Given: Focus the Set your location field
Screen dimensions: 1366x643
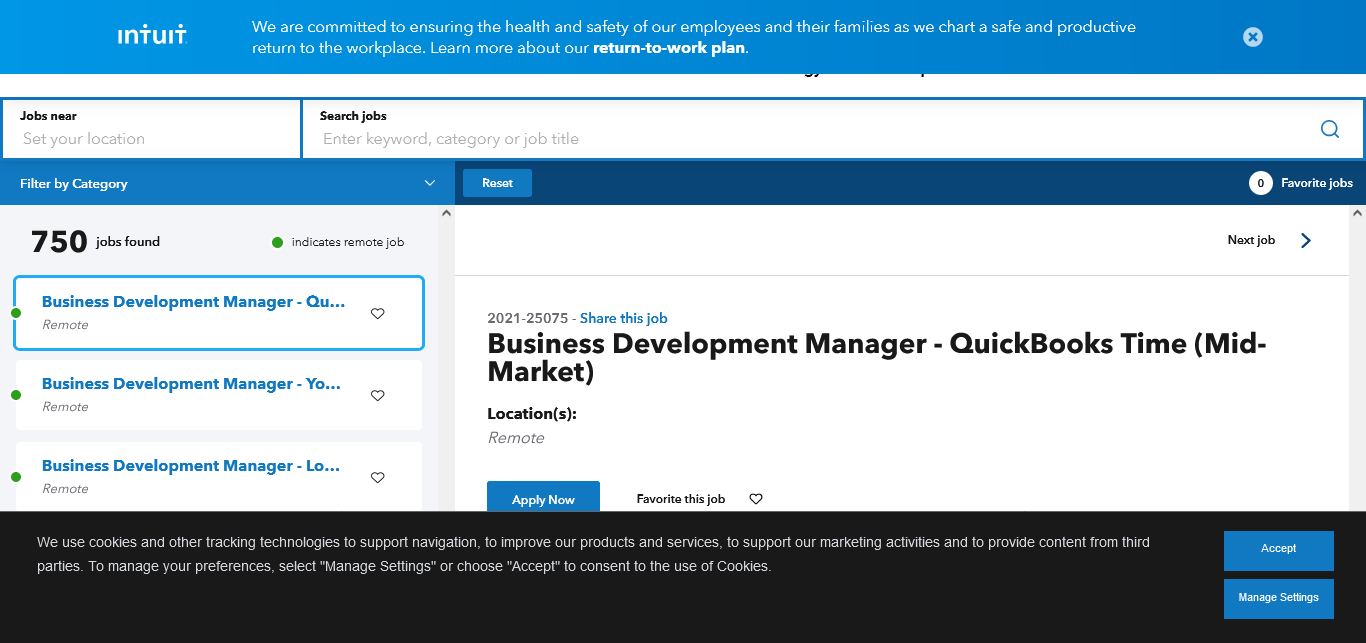Looking at the screenshot, I should 150,139.
